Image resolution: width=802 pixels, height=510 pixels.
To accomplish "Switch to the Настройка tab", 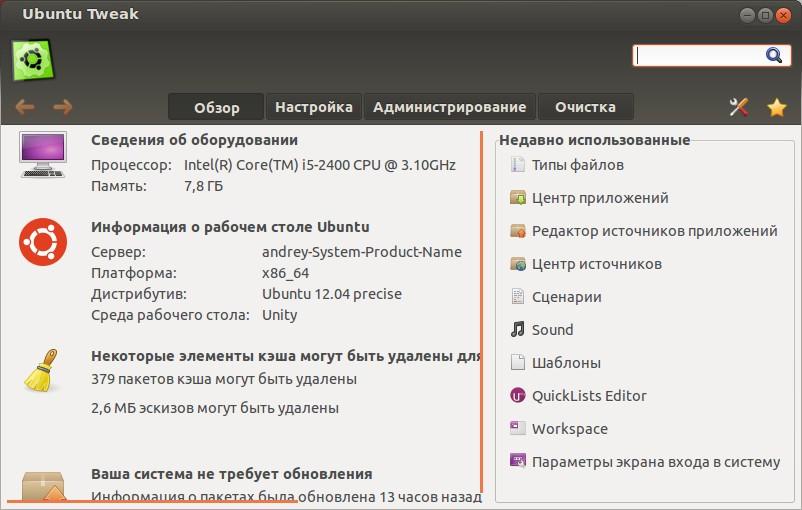I will [x=314, y=107].
